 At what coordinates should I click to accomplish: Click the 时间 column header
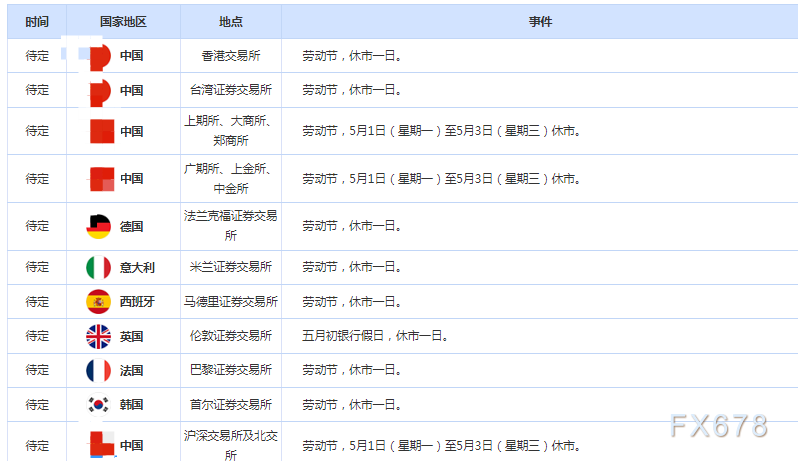pyautogui.click(x=37, y=21)
